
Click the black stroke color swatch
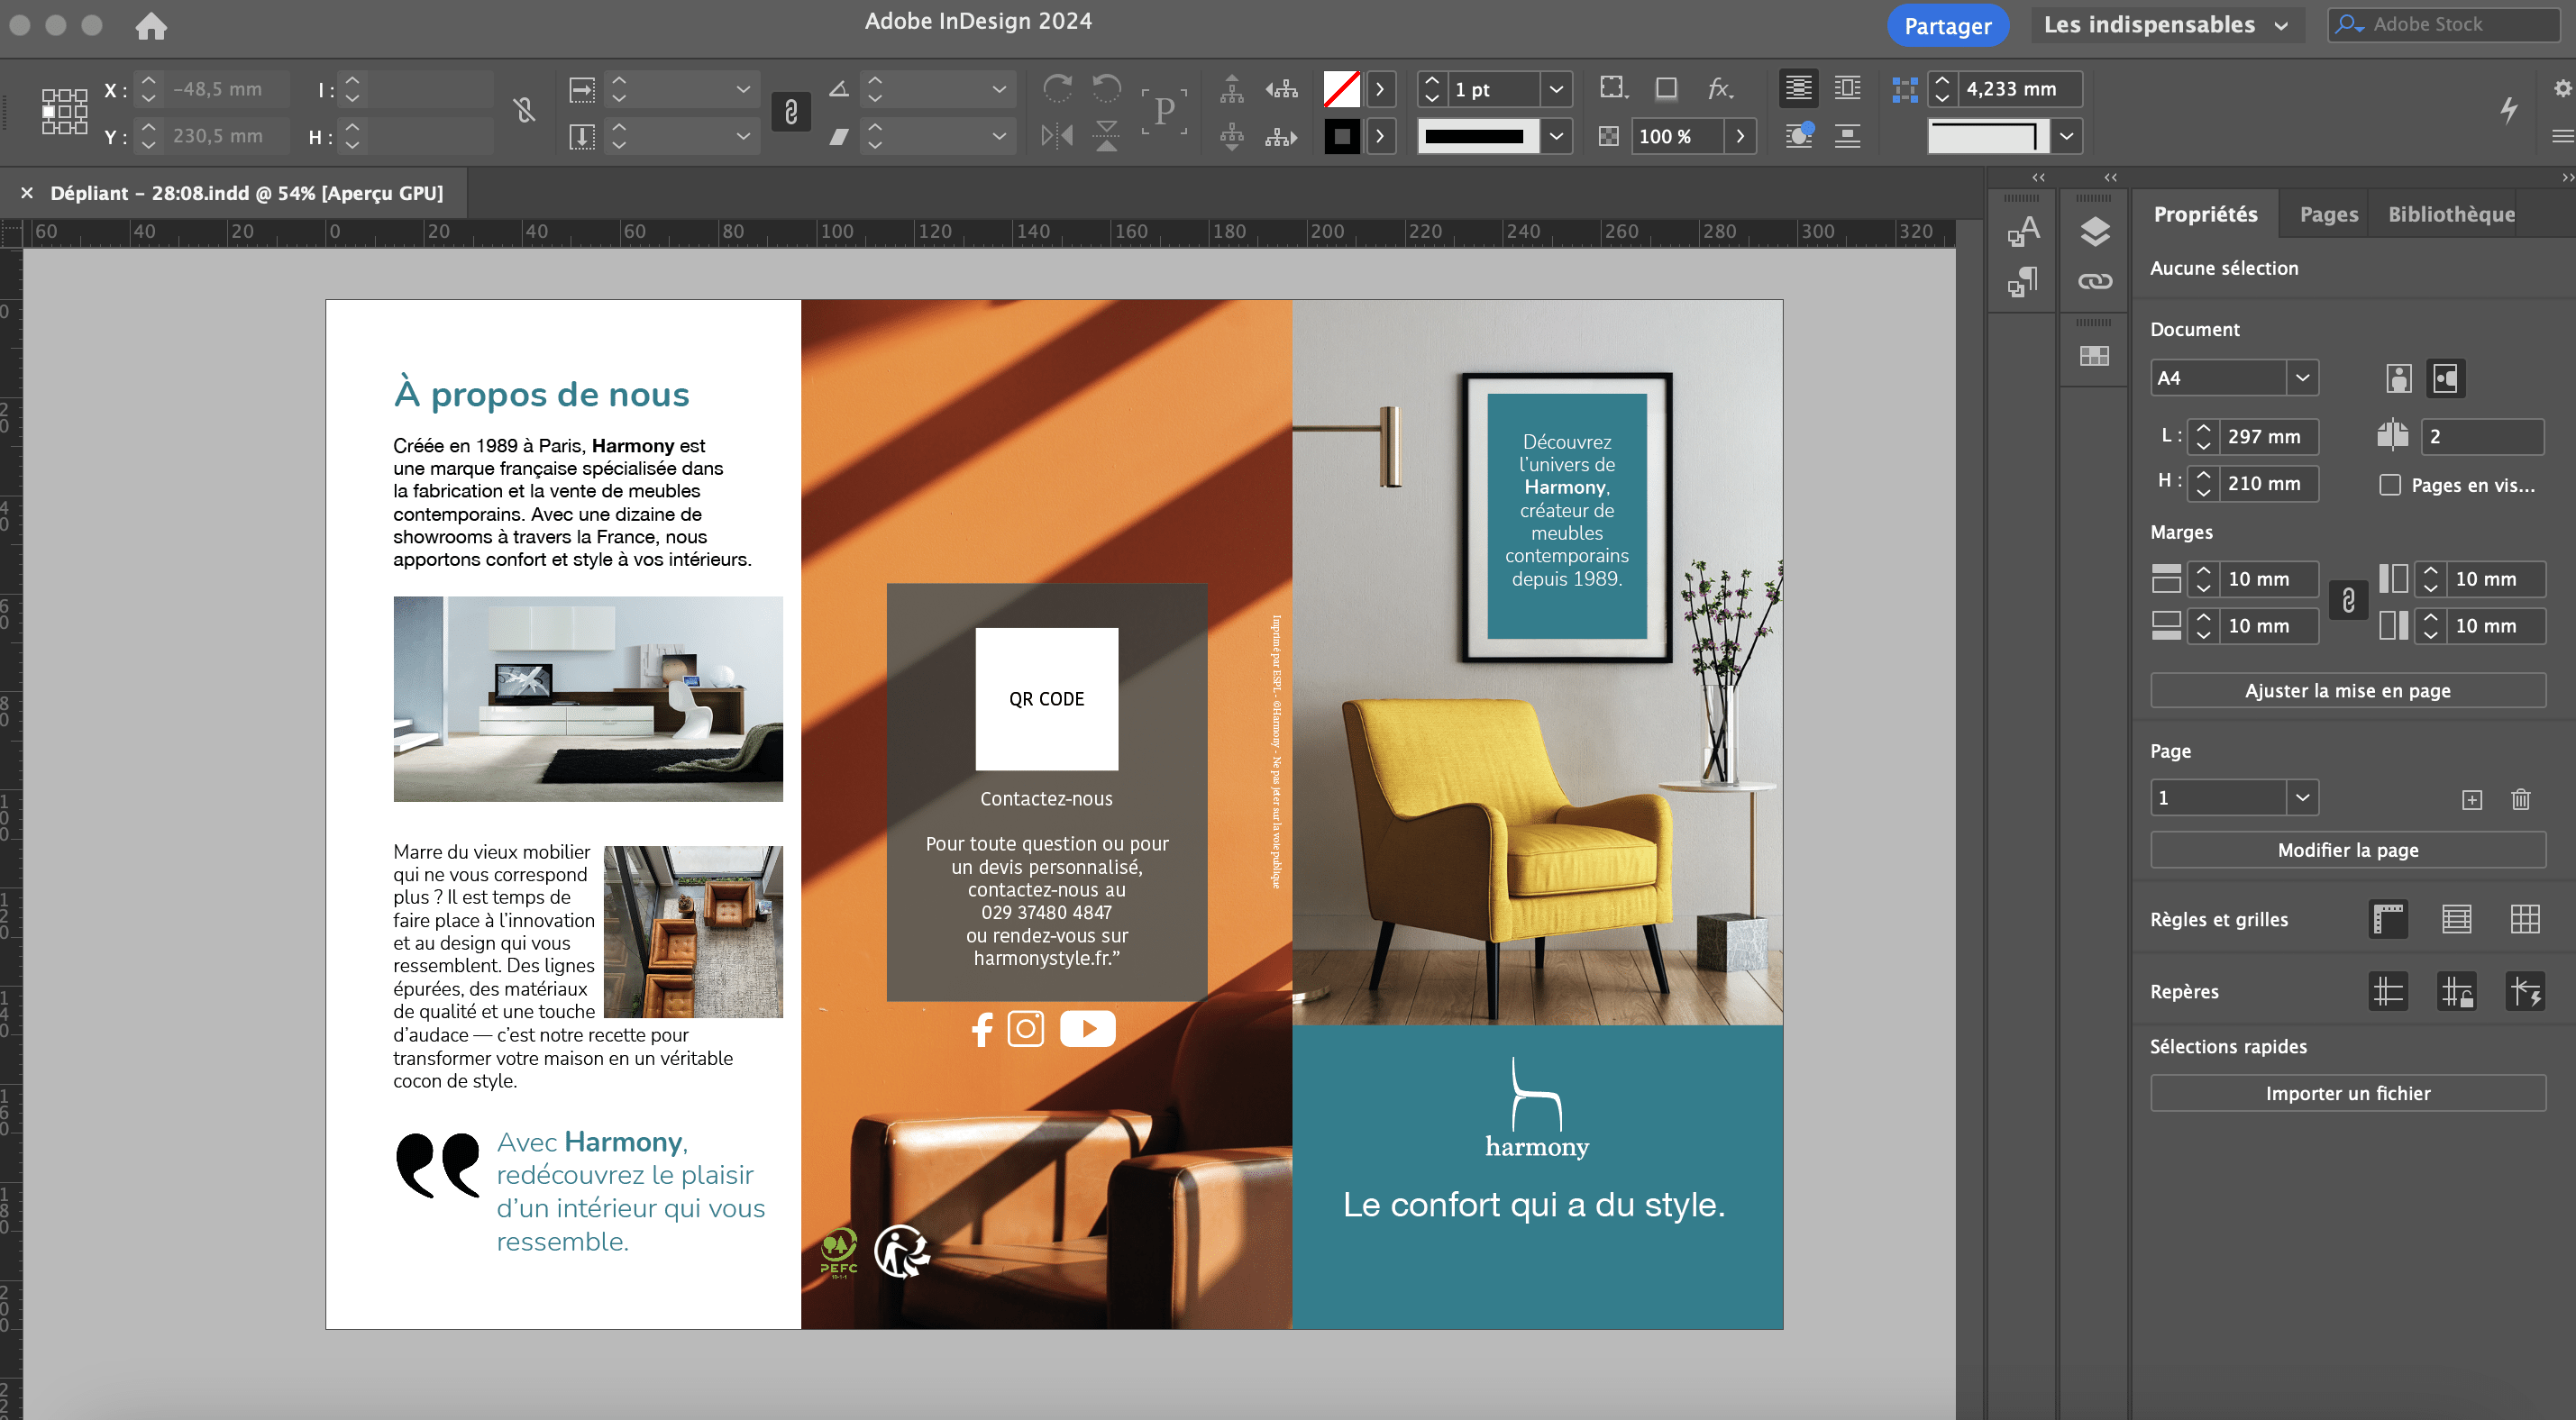(x=1342, y=136)
